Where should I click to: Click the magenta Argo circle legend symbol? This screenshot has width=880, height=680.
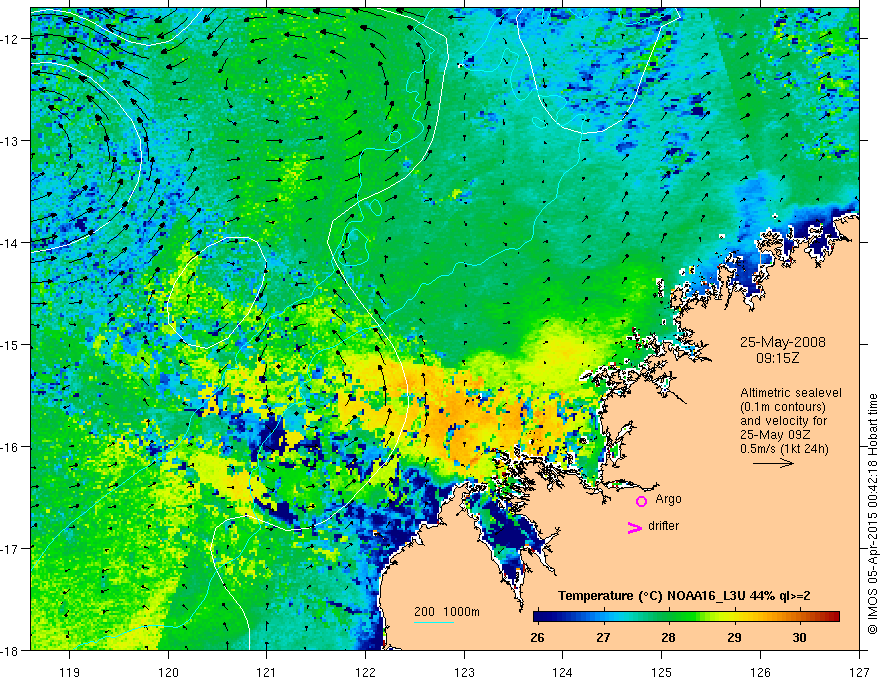641,501
